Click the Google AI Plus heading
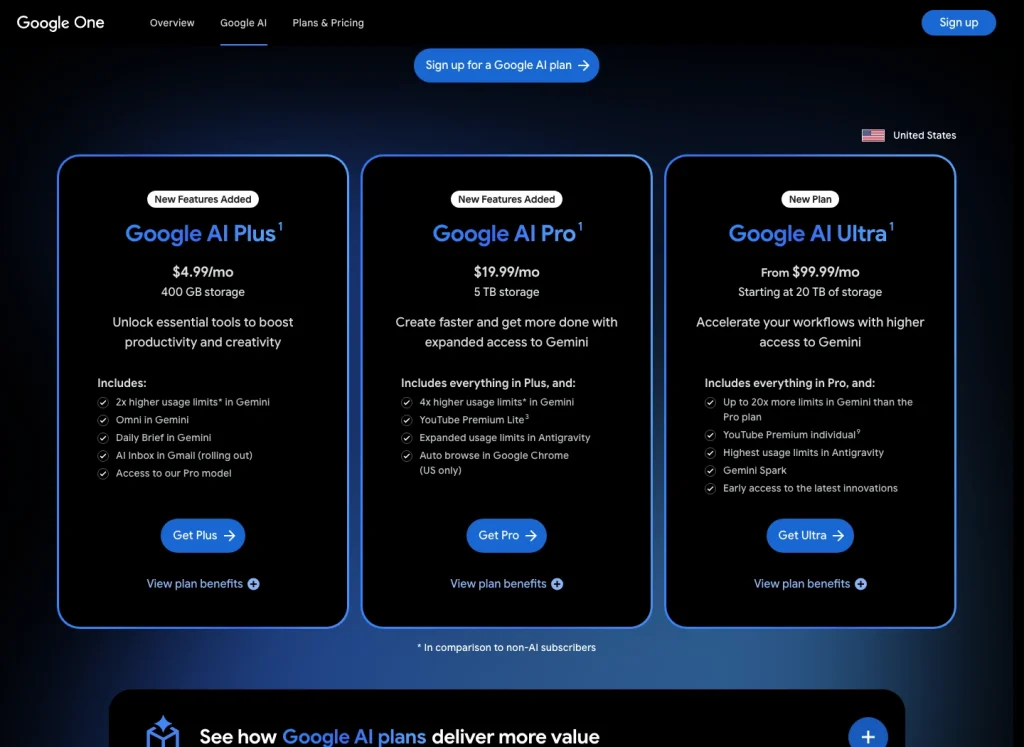Viewport: 1024px width, 747px height. (203, 233)
